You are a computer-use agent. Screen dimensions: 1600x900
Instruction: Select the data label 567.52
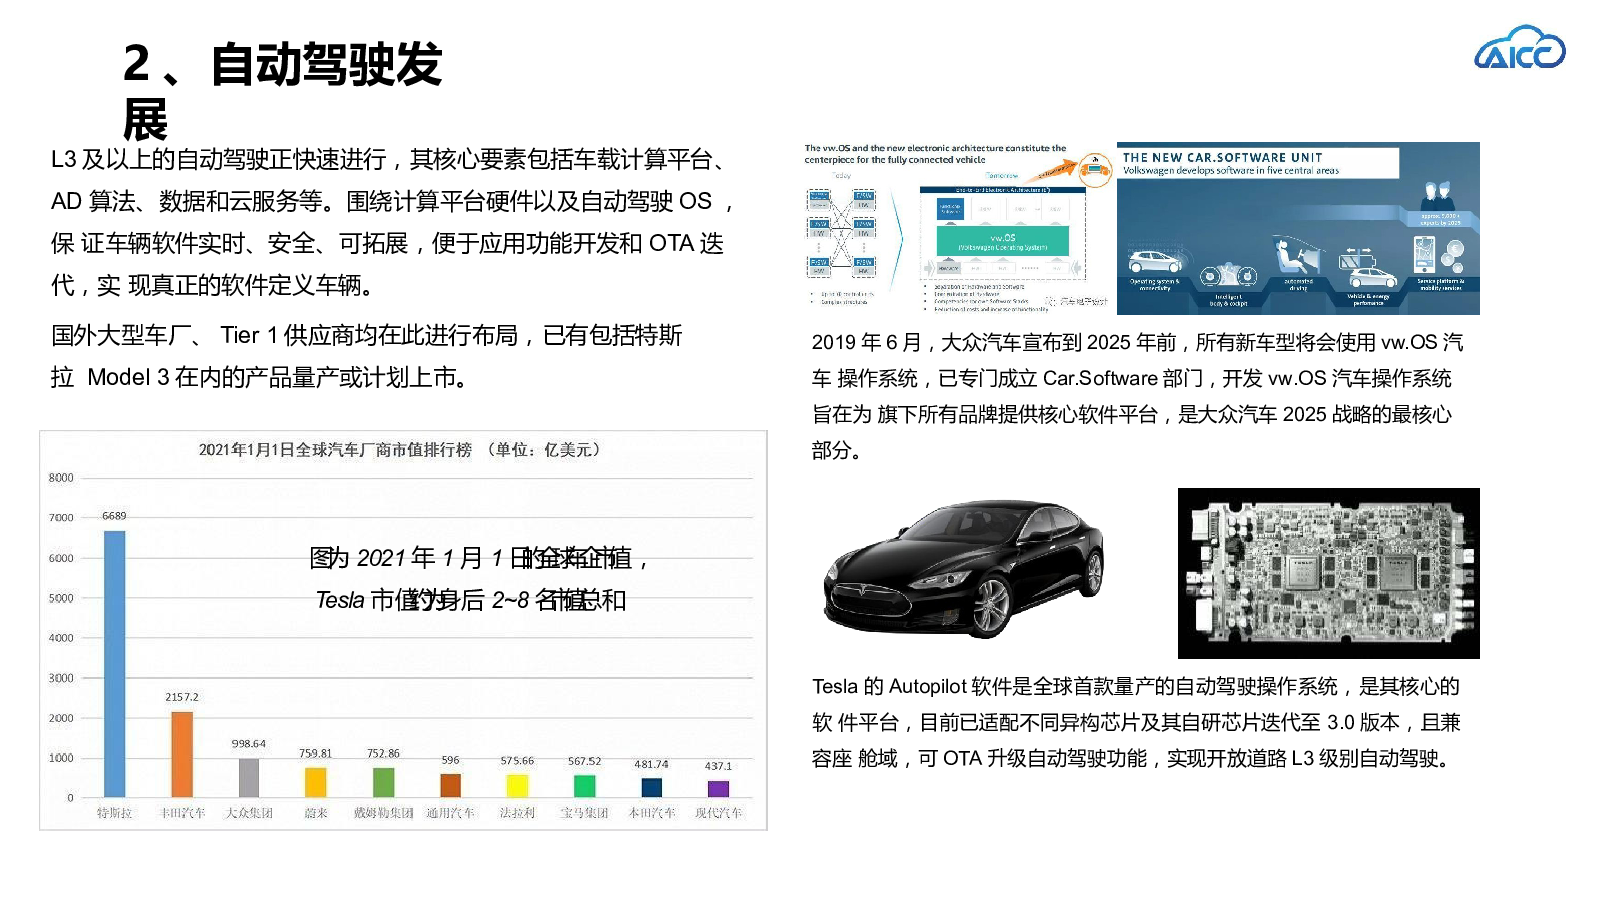point(585,761)
